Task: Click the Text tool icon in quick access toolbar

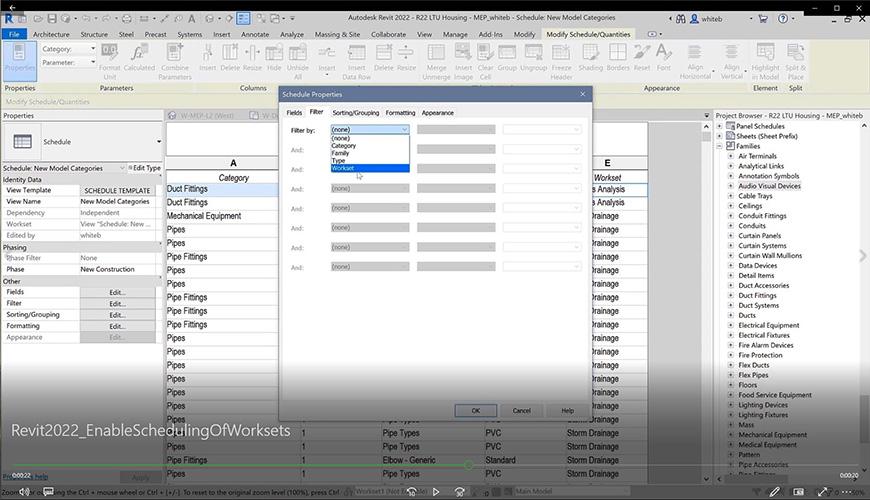Action: [191, 18]
